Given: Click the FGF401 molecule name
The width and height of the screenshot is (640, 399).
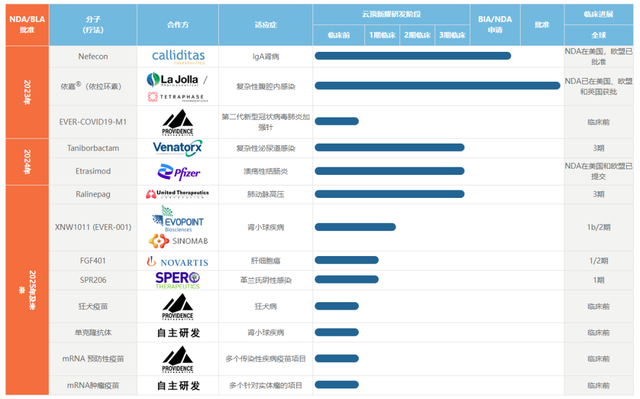Looking at the screenshot, I should (93, 261).
